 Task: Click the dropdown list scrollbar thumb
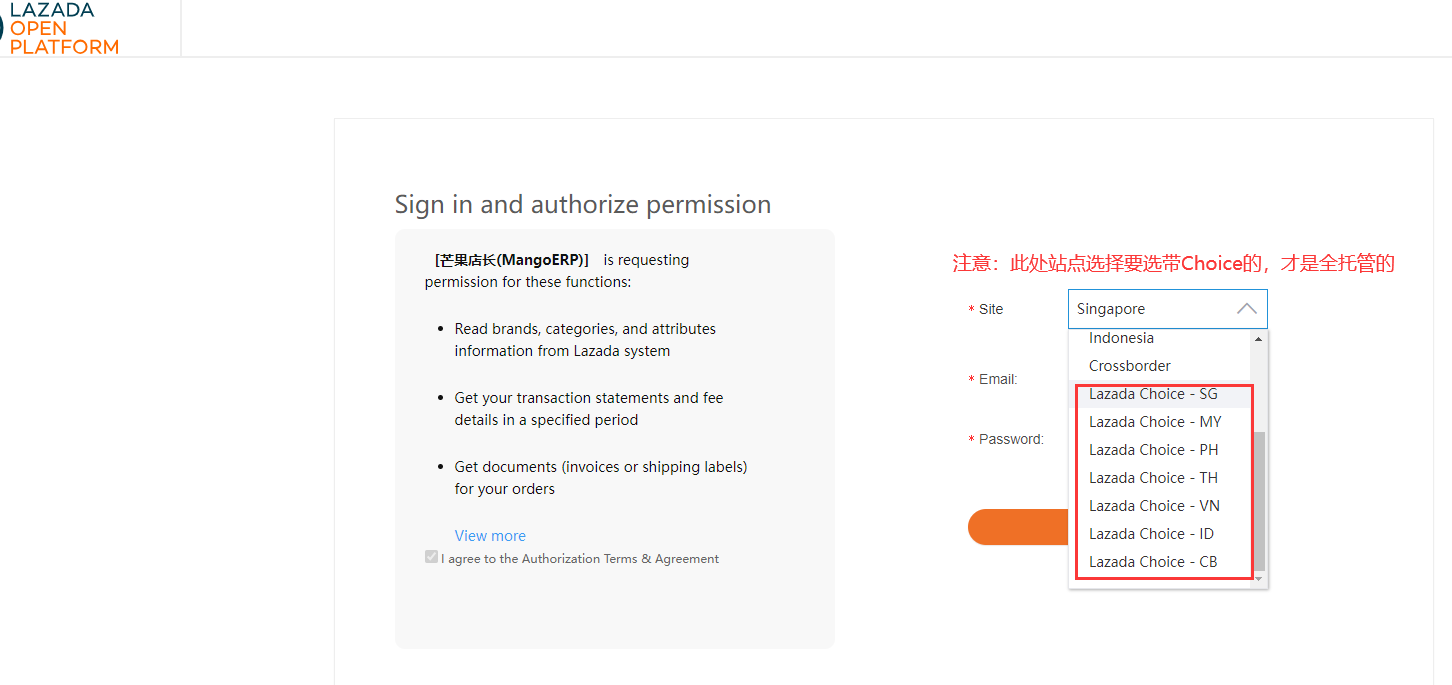1258,501
